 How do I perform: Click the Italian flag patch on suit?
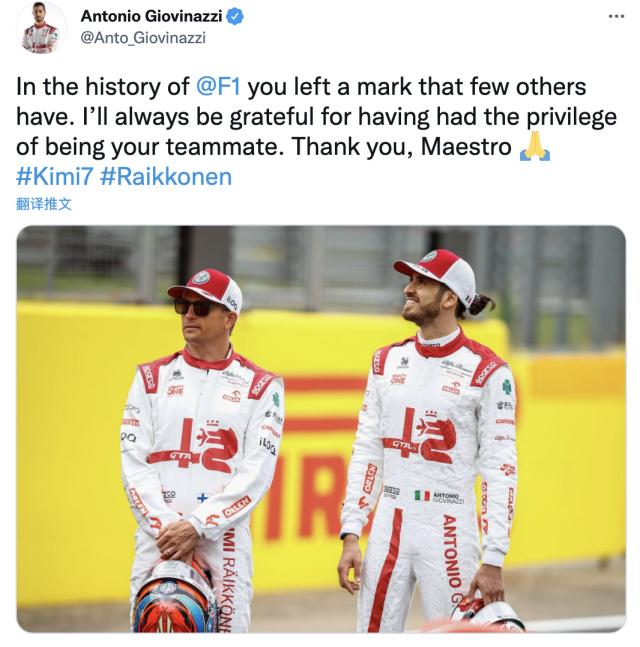coord(422,496)
